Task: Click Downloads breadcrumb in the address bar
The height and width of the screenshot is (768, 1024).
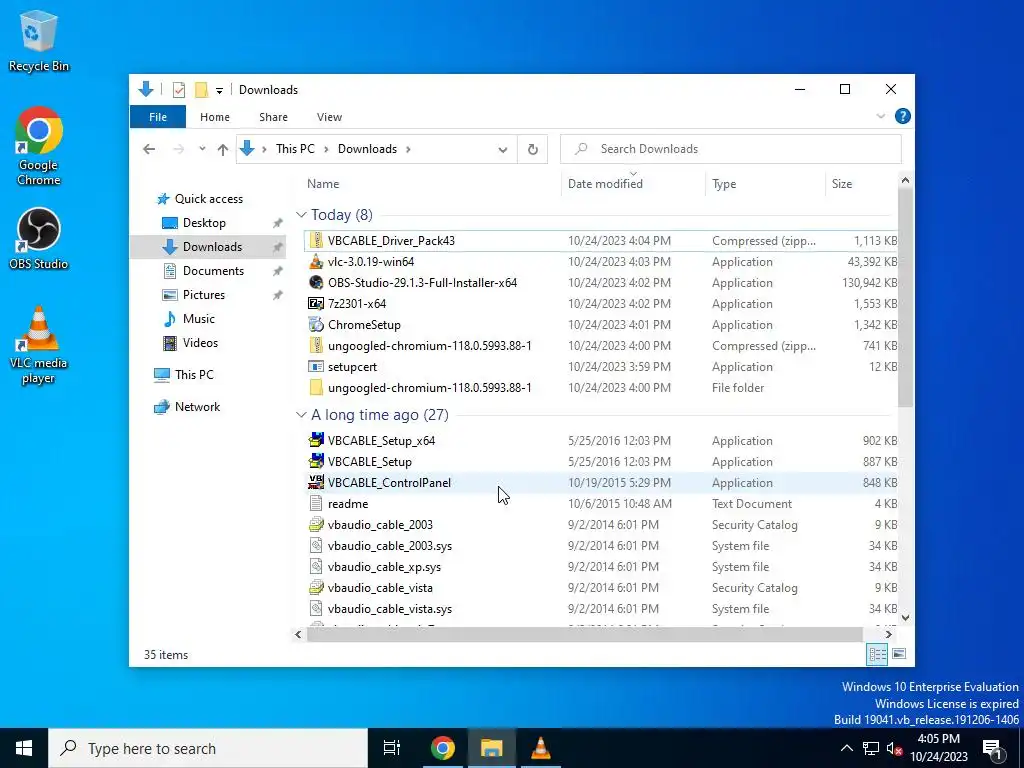Action: 367,149
